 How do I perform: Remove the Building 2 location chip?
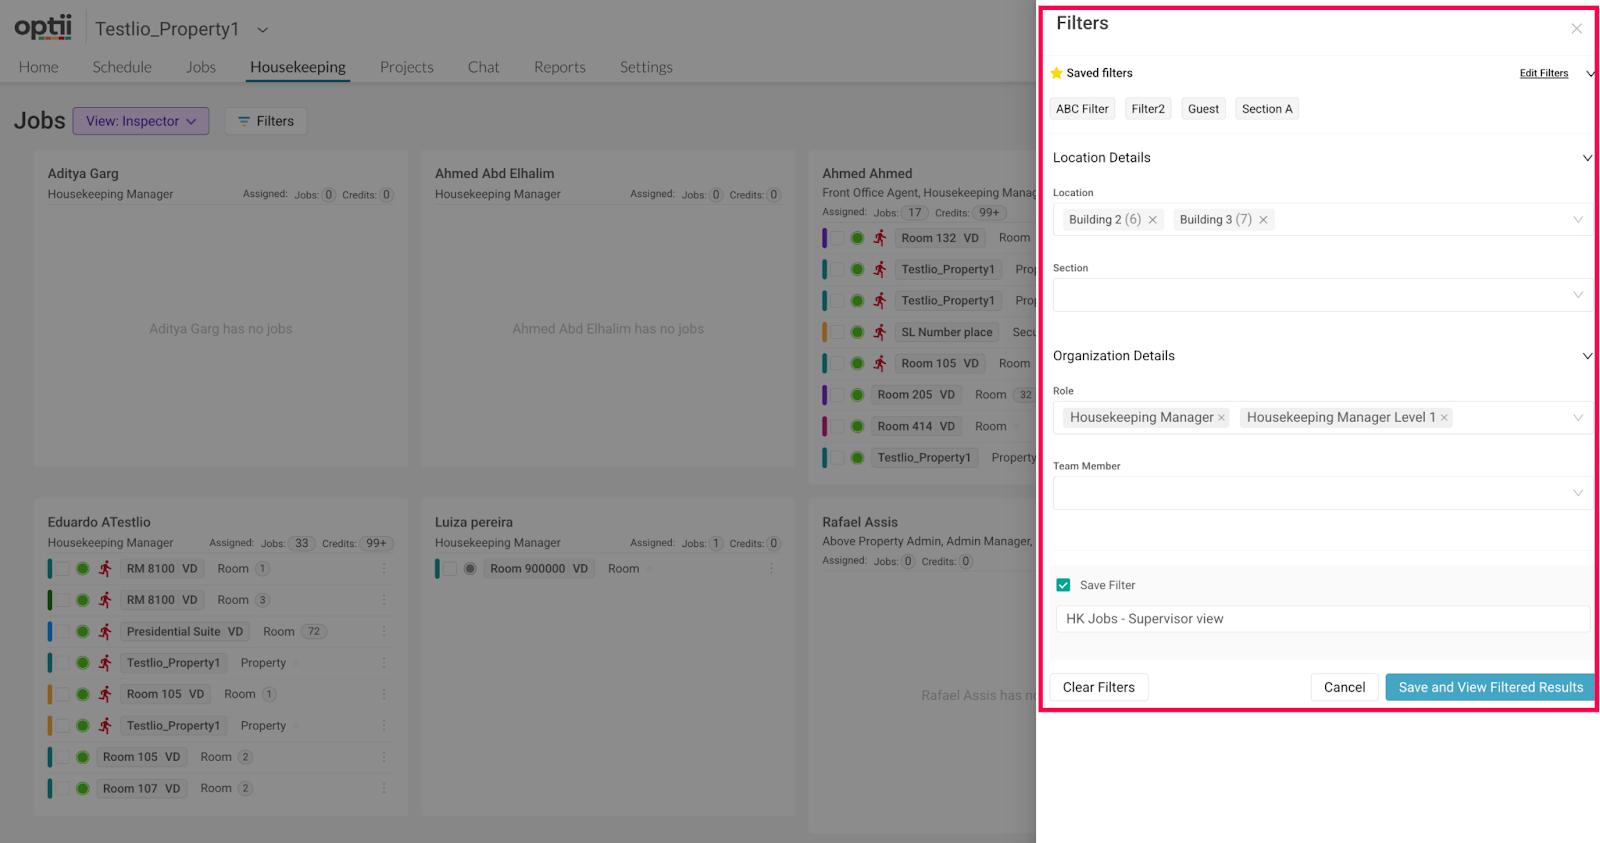1152,220
